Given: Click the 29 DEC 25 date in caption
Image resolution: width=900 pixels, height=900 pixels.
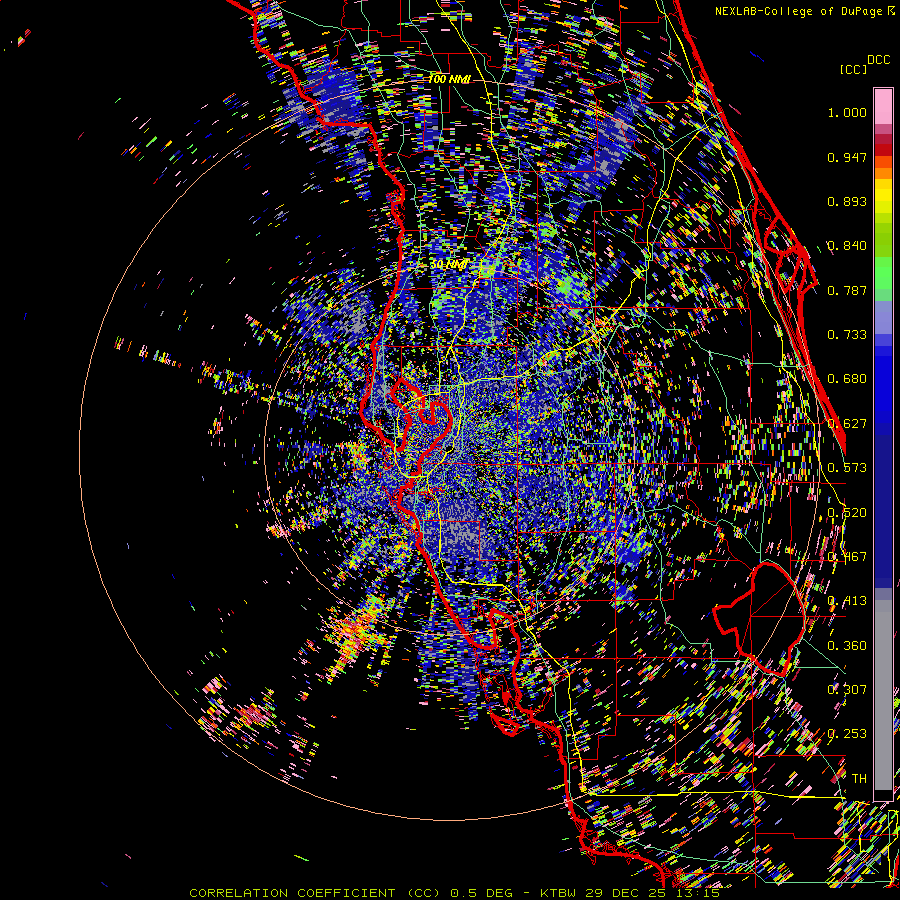Looking at the screenshot, I should (625, 893).
